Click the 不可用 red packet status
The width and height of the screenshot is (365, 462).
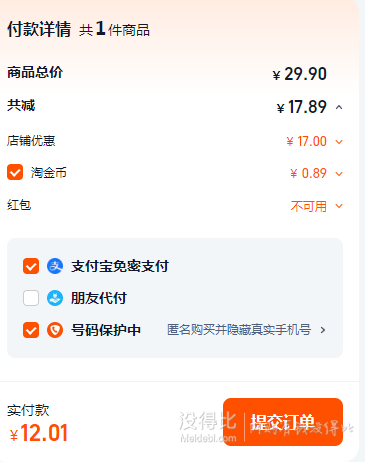click(309, 206)
